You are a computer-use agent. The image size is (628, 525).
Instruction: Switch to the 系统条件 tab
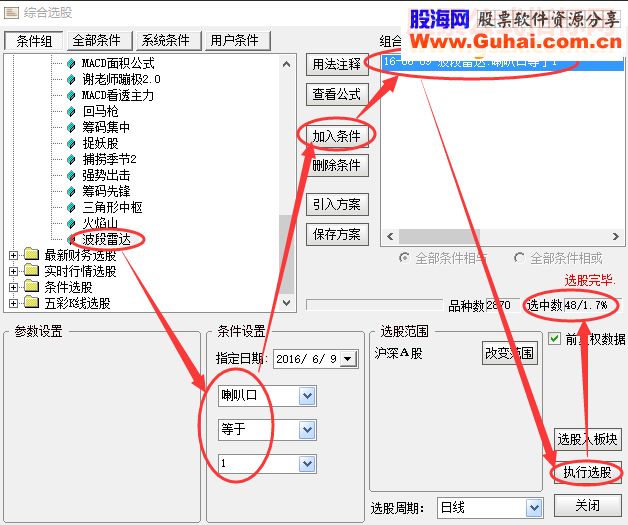click(169, 41)
